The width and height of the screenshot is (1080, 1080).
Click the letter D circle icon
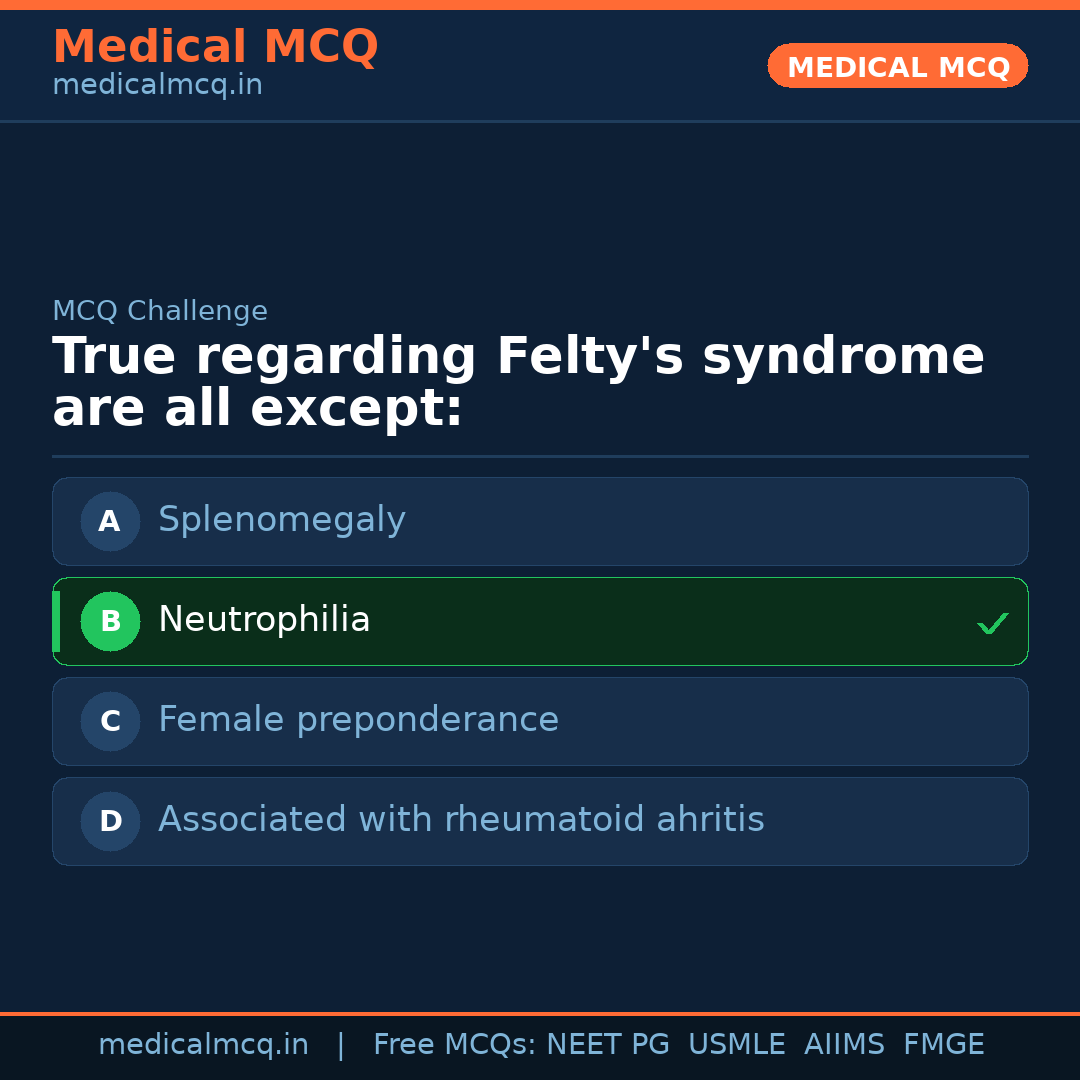110,821
